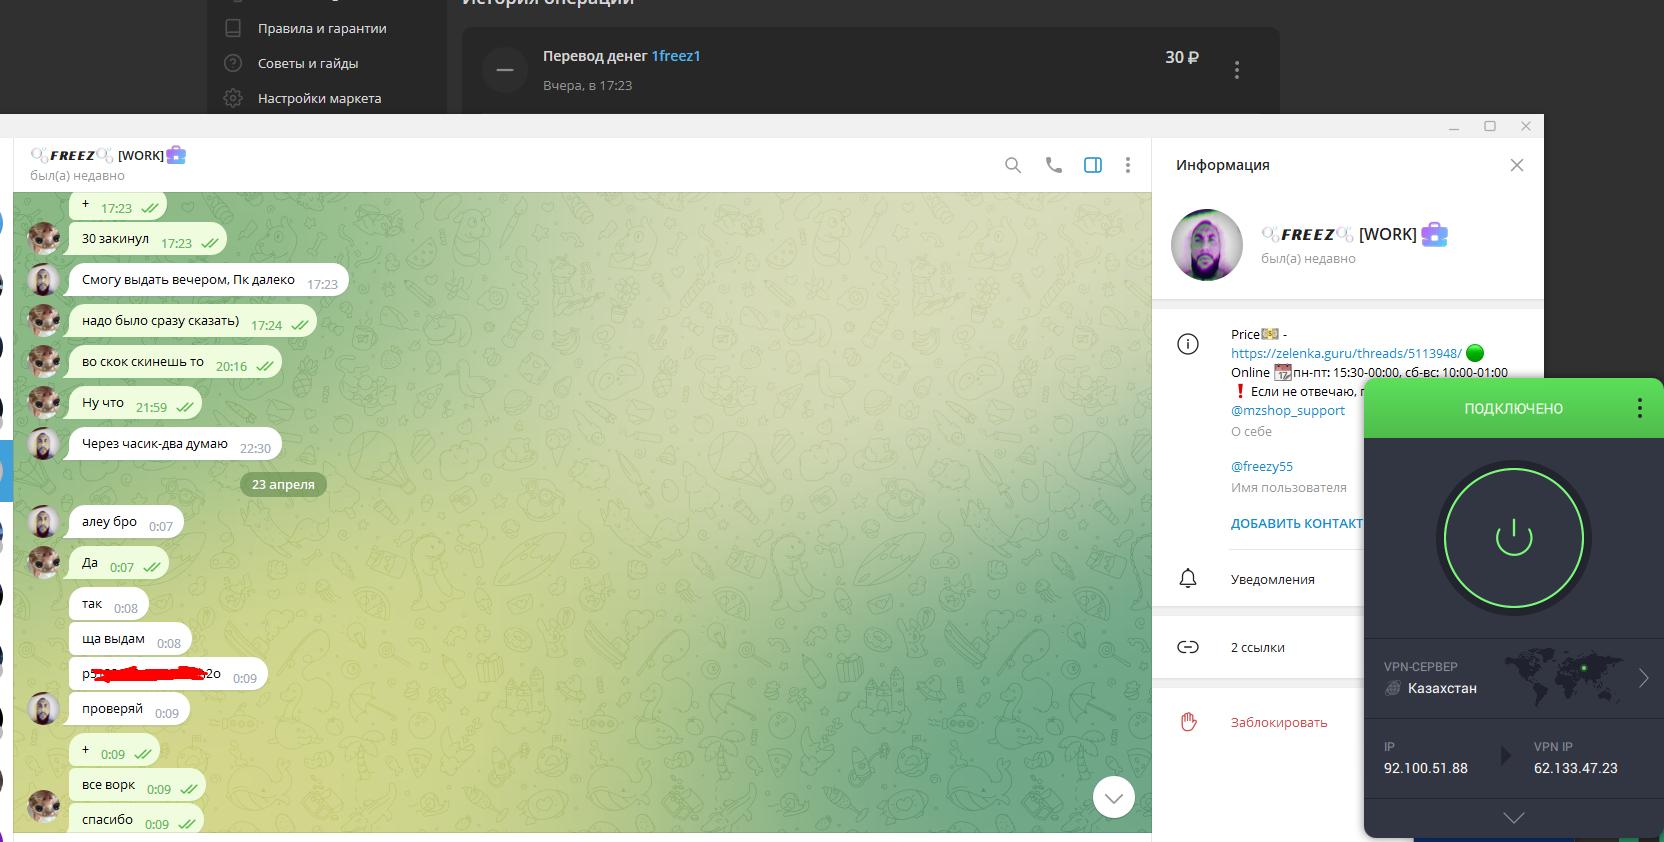Open the 2 ссылки shared links
Screen dimensions: 1664x842
click(x=1258, y=647)
